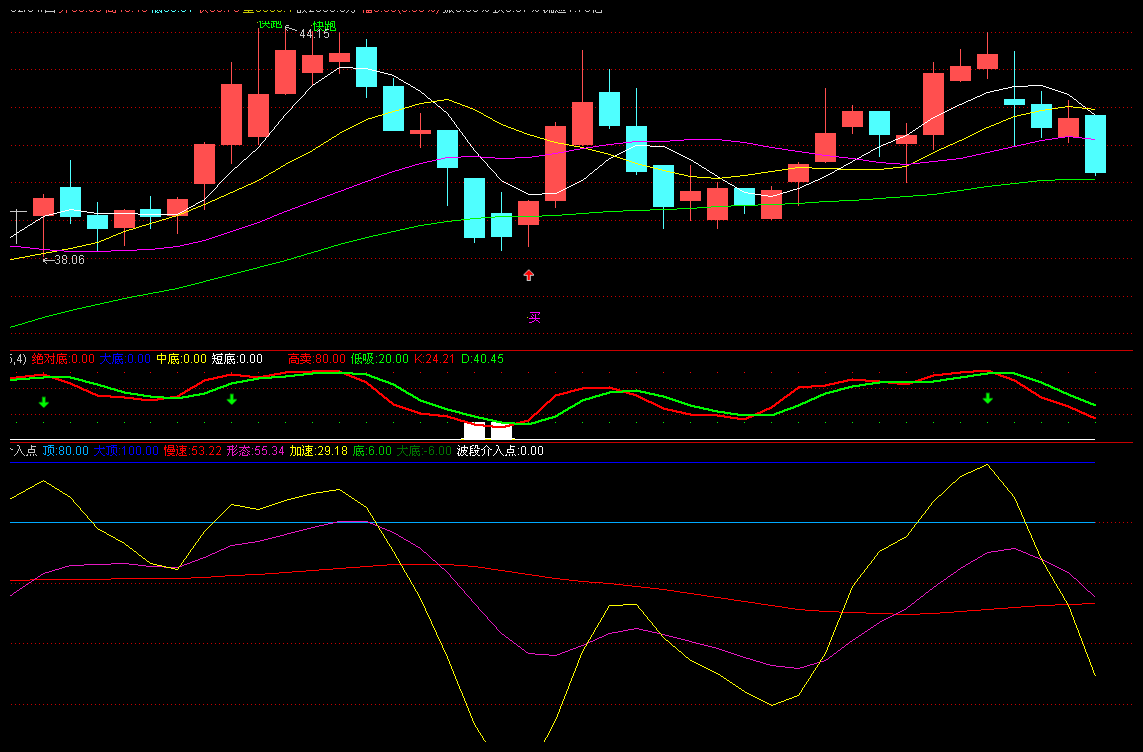Click the K:24.21 value label
Image resolution: width=1143 pixels, height=752 pixels.
[434, 359]
